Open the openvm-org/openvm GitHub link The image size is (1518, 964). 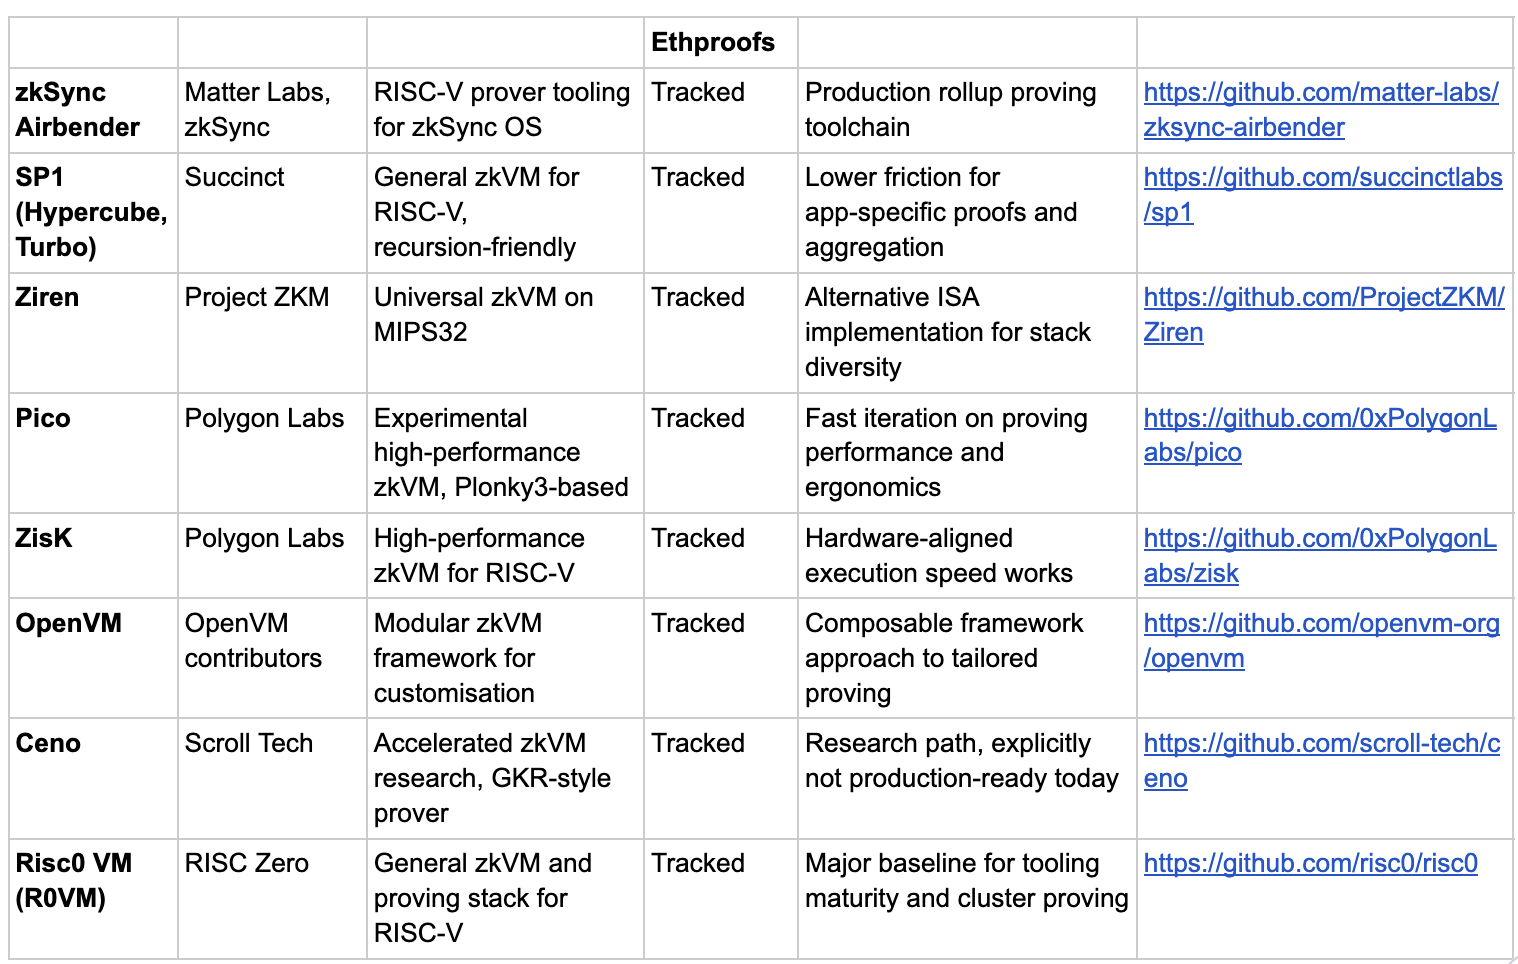click(1321, 640)
